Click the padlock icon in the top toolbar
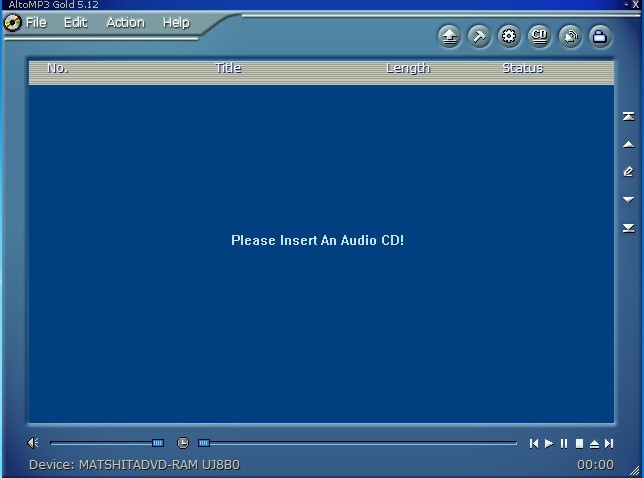Screen dimensions: 644x478 (x=599, y=37)
